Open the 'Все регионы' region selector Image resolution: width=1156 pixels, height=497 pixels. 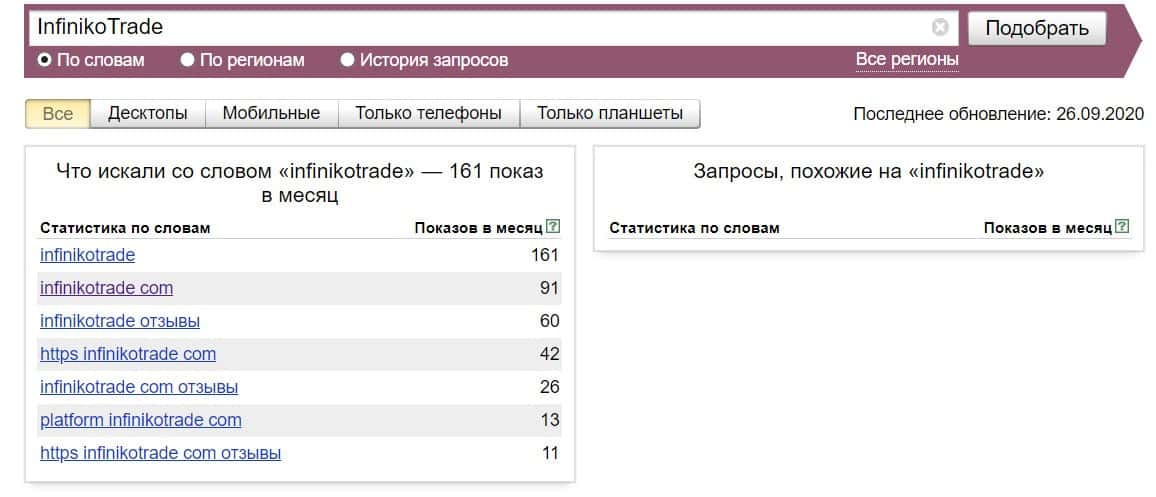click(x=907, y=60)
